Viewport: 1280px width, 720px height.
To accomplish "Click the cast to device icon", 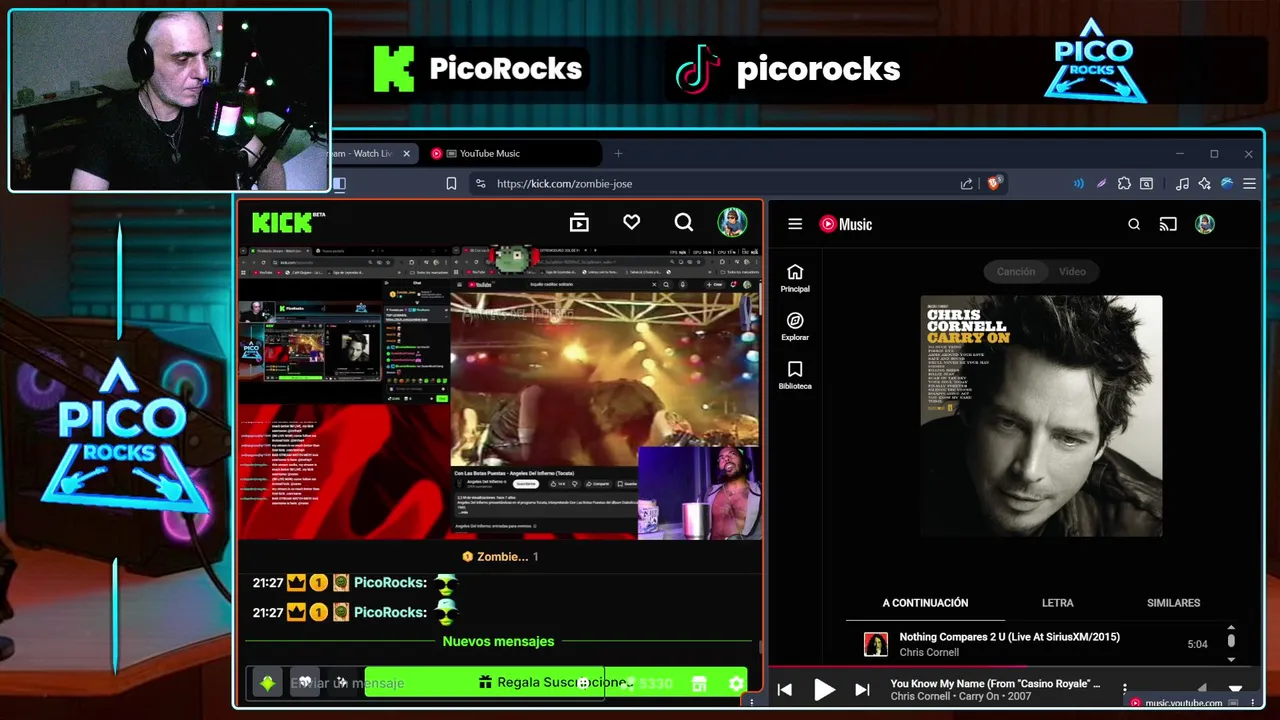I will point(1168,224).
